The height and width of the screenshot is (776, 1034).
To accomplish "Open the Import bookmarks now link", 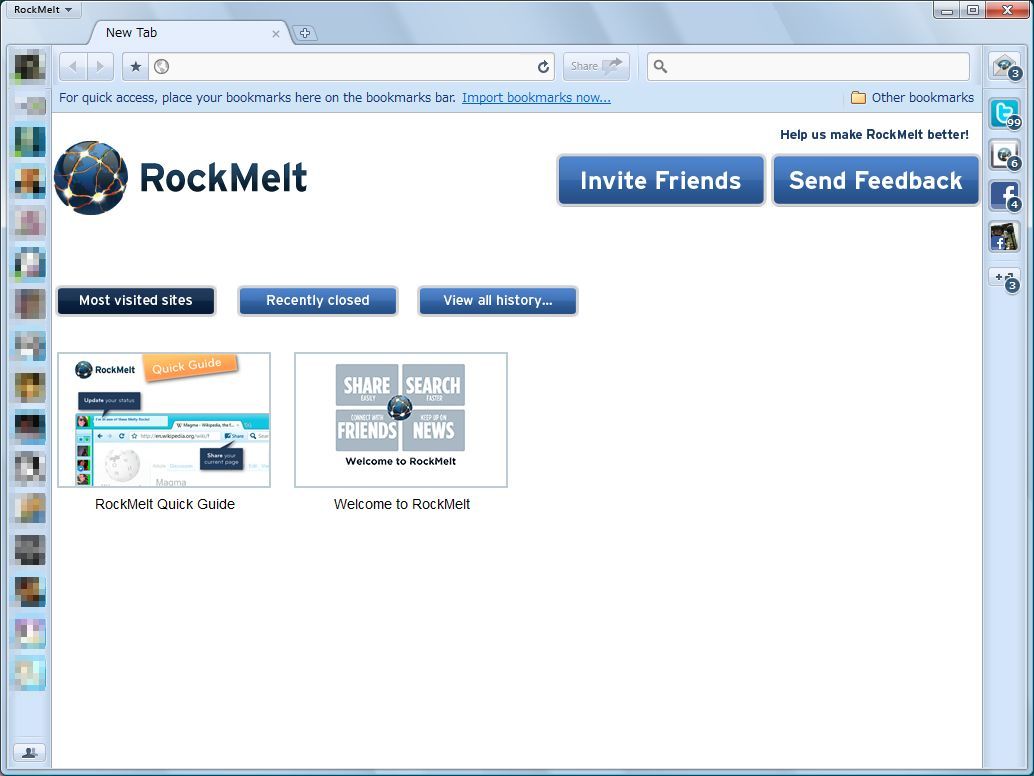I will click(x=536, y=98).
